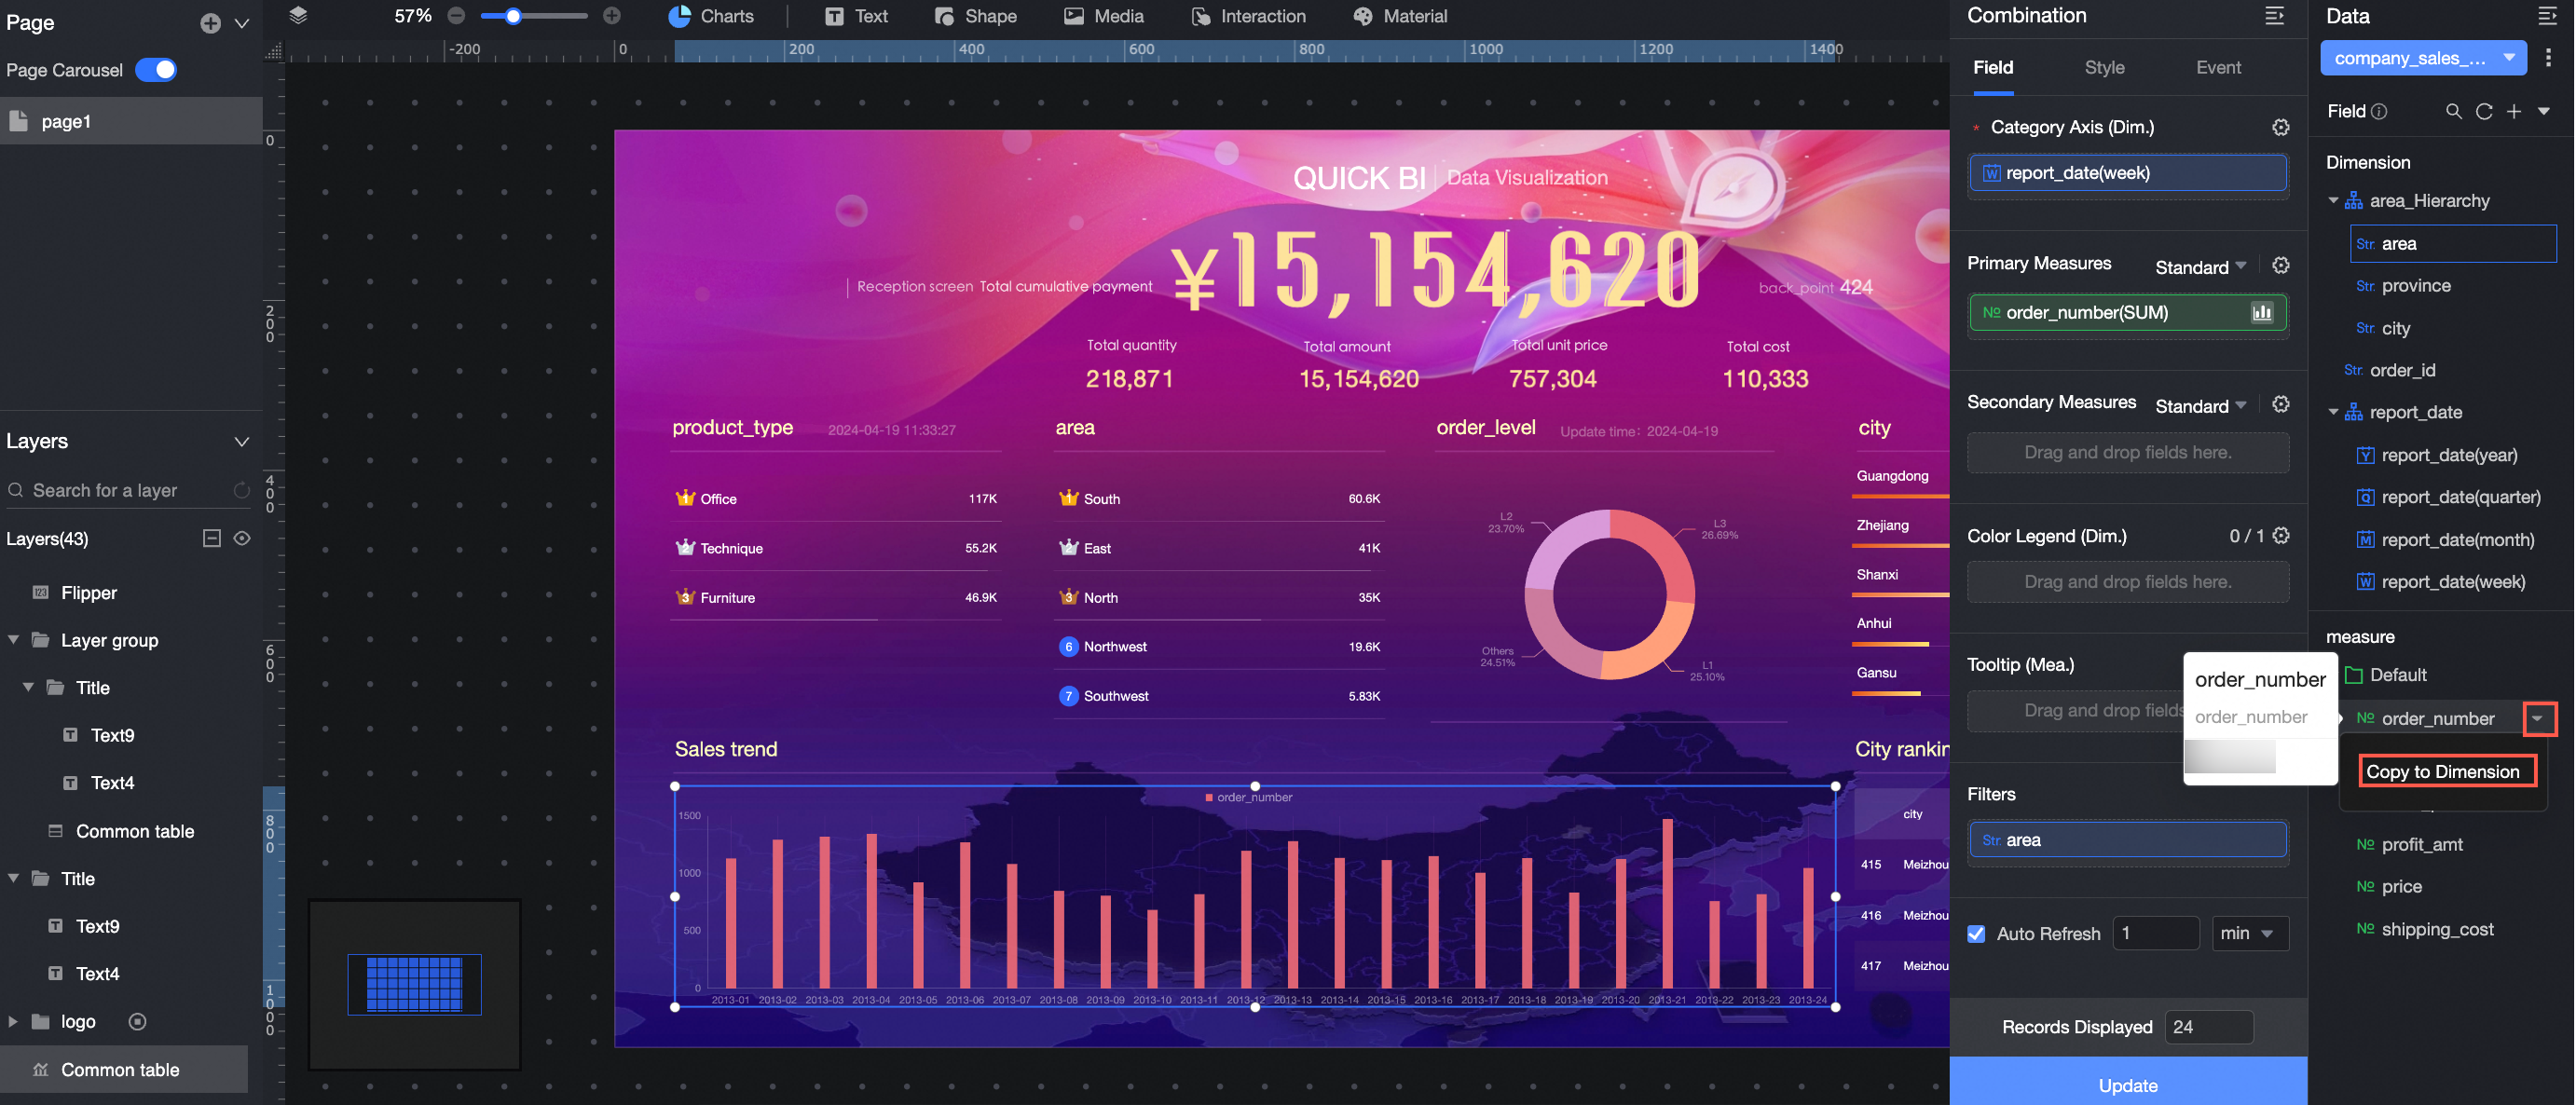Choose Copy to Dimension menu item
This screenshot has width=2576, height=1105.
(2442, 771)
